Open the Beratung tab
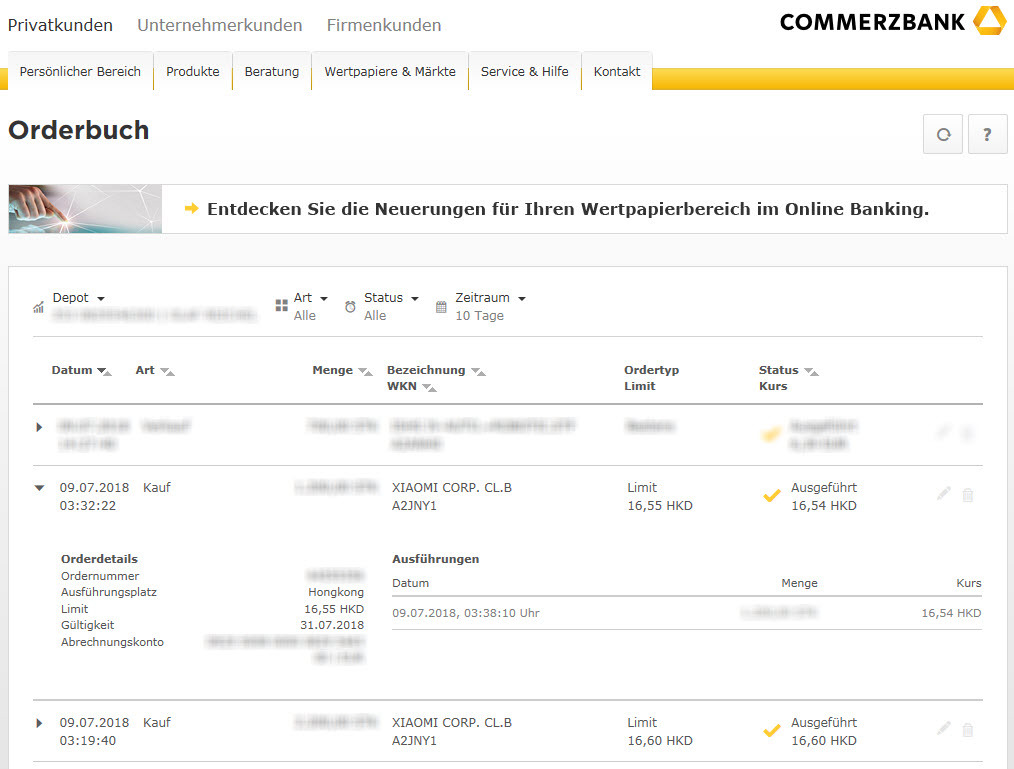Image resolution: width=1014 pixels, height=769 pixels. tap(272, 71)
